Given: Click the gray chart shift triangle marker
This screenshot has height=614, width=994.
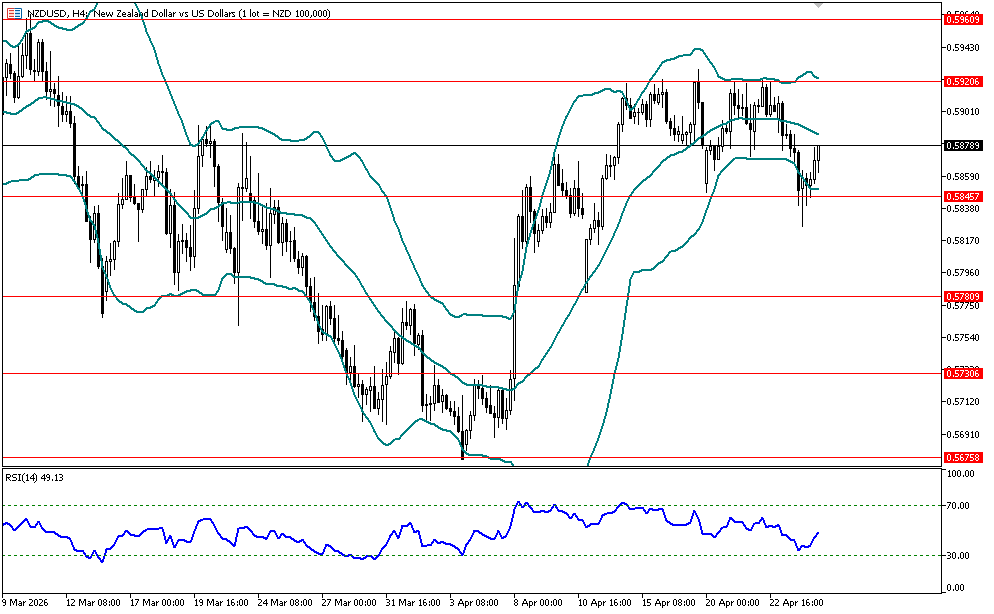Looking at the screenshot, I should click(819, 6).
